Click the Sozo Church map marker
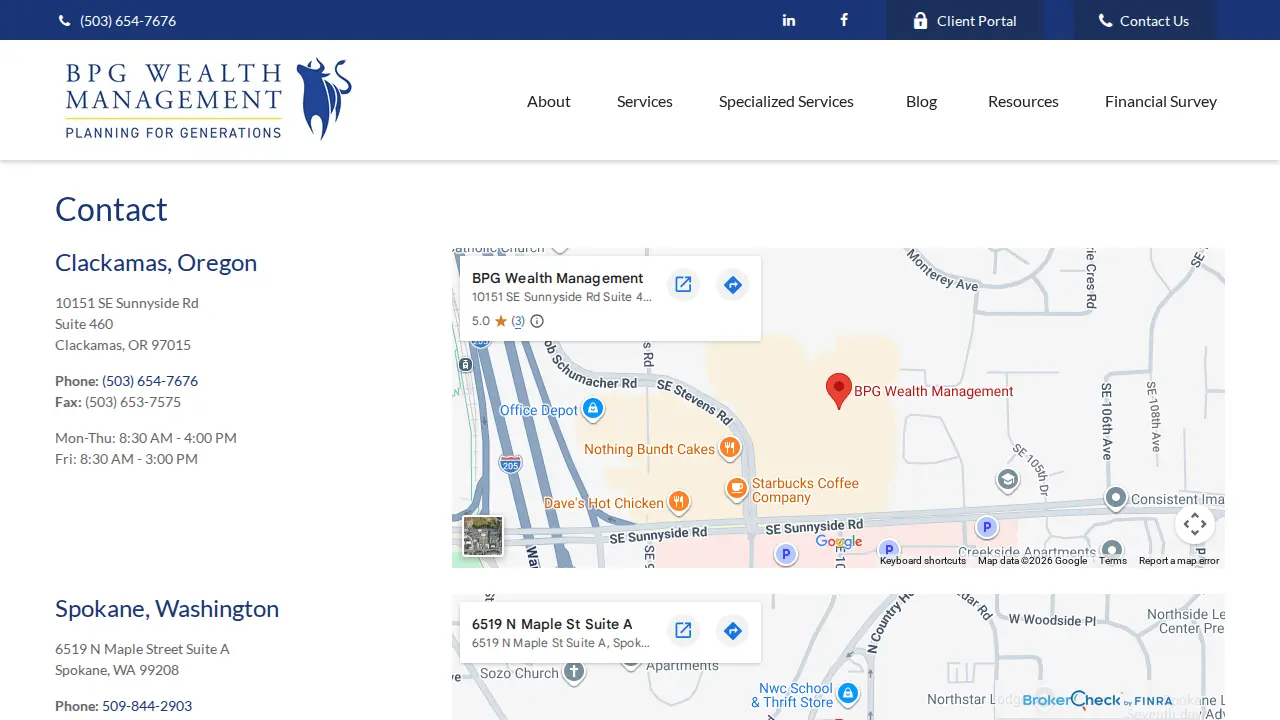The height and width of the screenshot is (720, 1280). [574, 672]
